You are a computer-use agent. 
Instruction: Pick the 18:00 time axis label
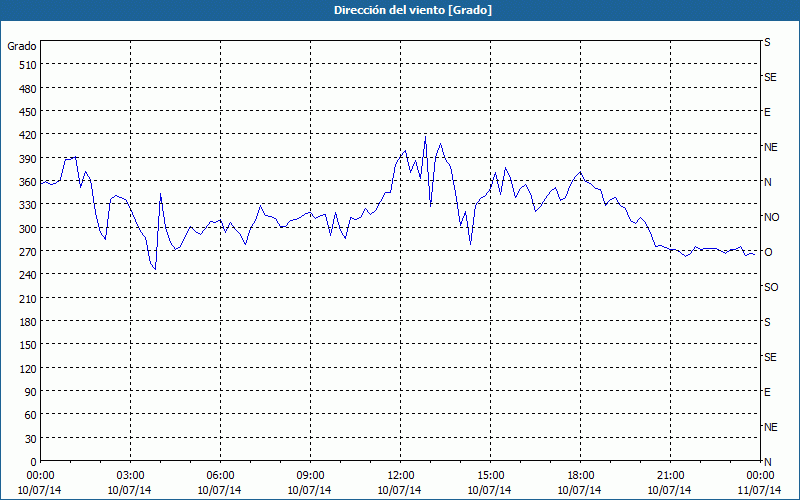pos(581,476)
